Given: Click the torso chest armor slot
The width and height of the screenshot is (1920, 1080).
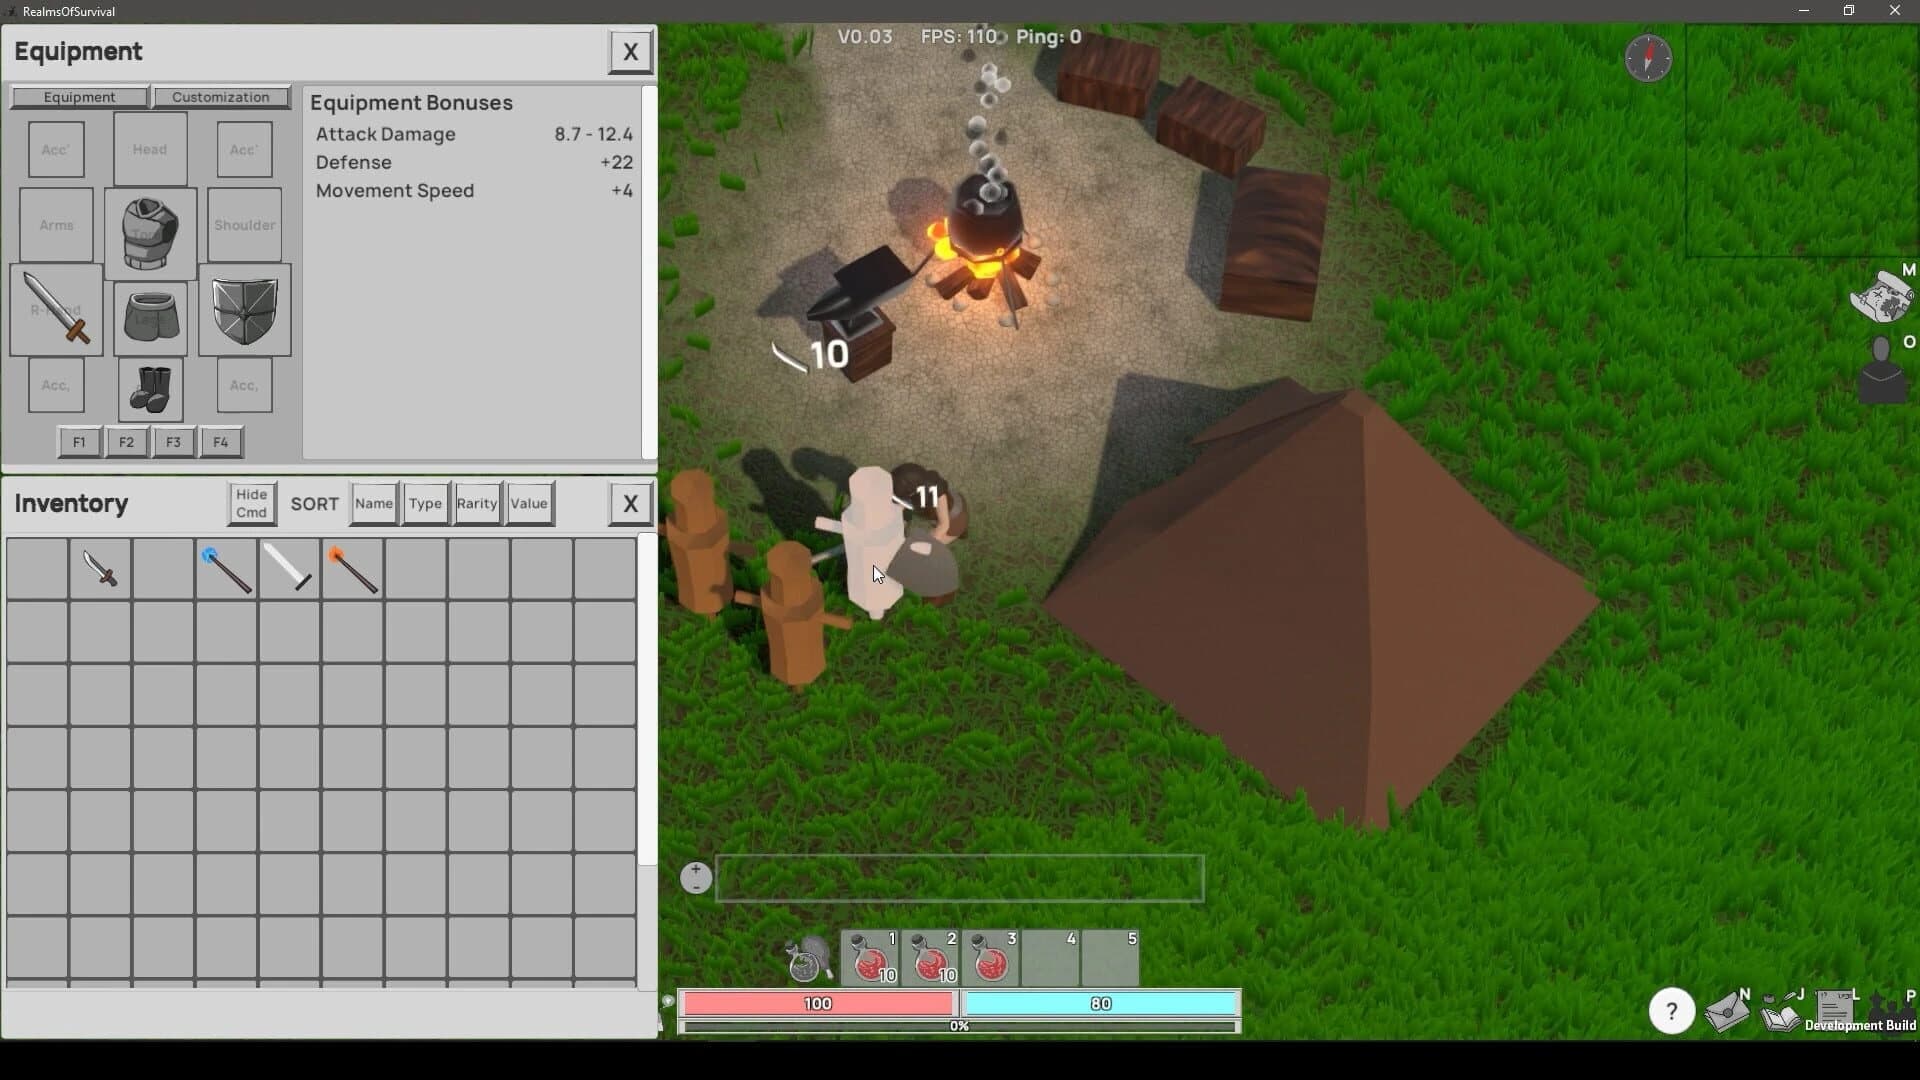Looking at the screenshot, I should coord(150,234).
